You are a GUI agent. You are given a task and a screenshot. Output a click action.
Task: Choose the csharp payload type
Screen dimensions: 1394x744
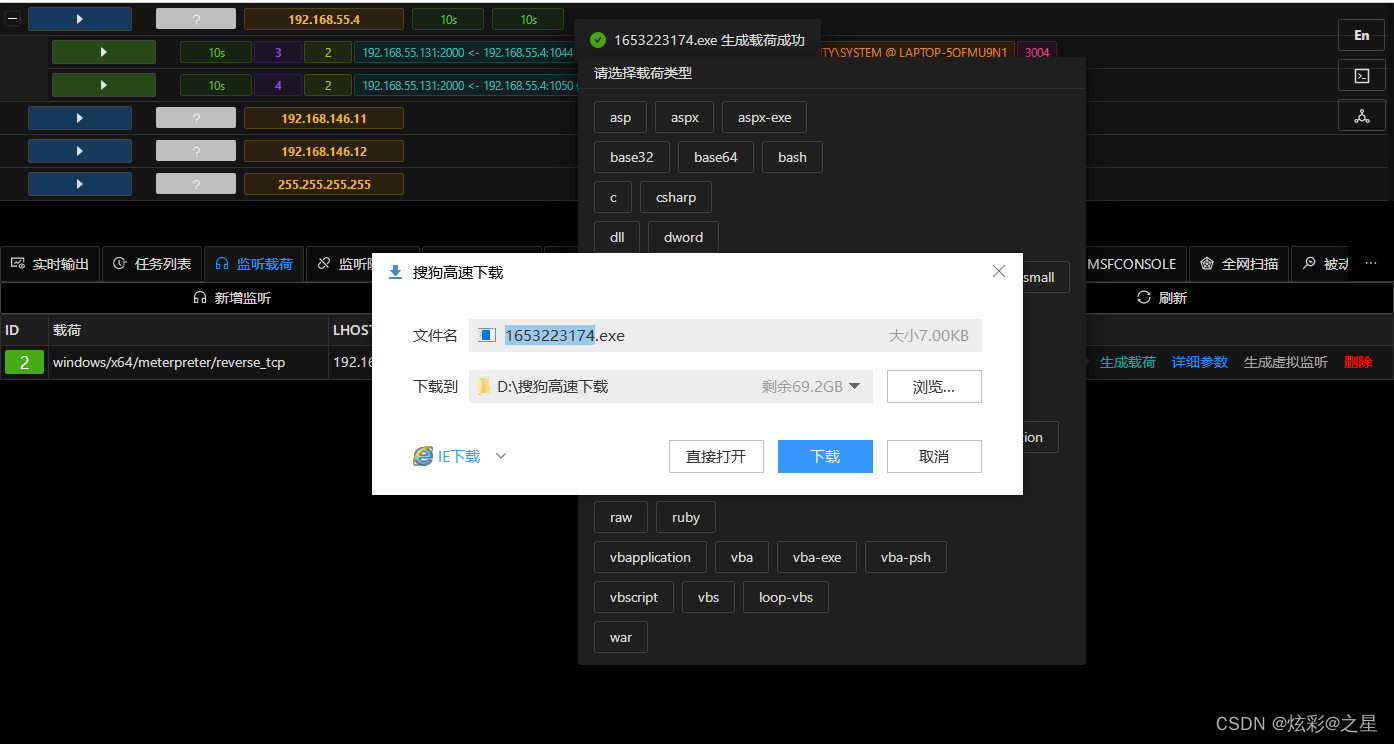click(x=676, y=197)
